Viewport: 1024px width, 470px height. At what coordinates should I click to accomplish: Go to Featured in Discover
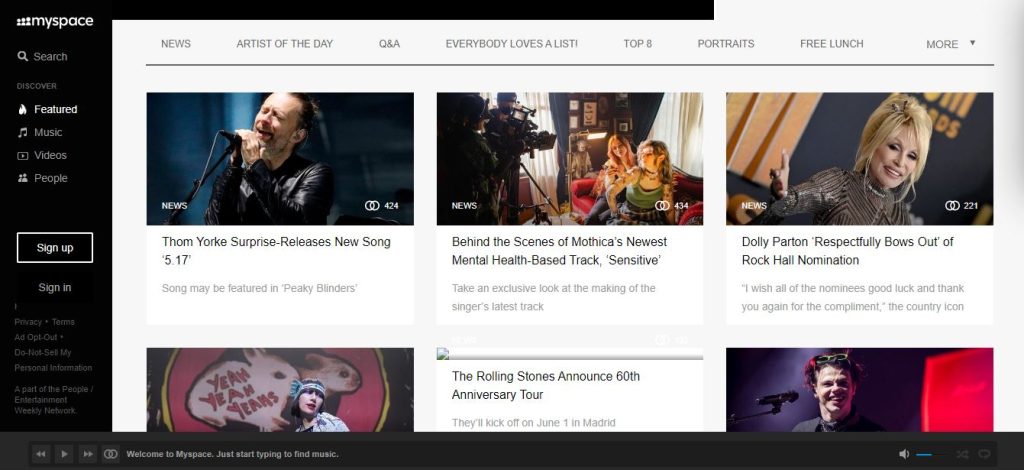click(x=48, y=110)
